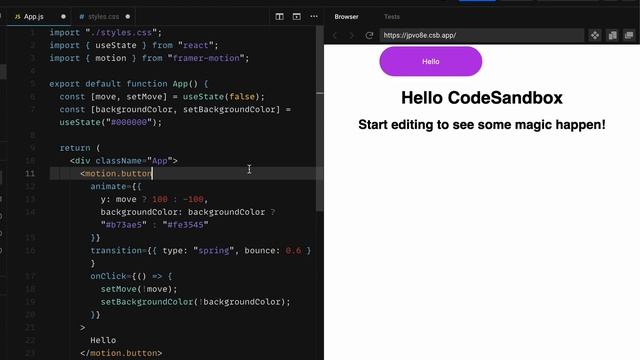Click 'Start editing to see some magic happen!' text

point(482,125)
